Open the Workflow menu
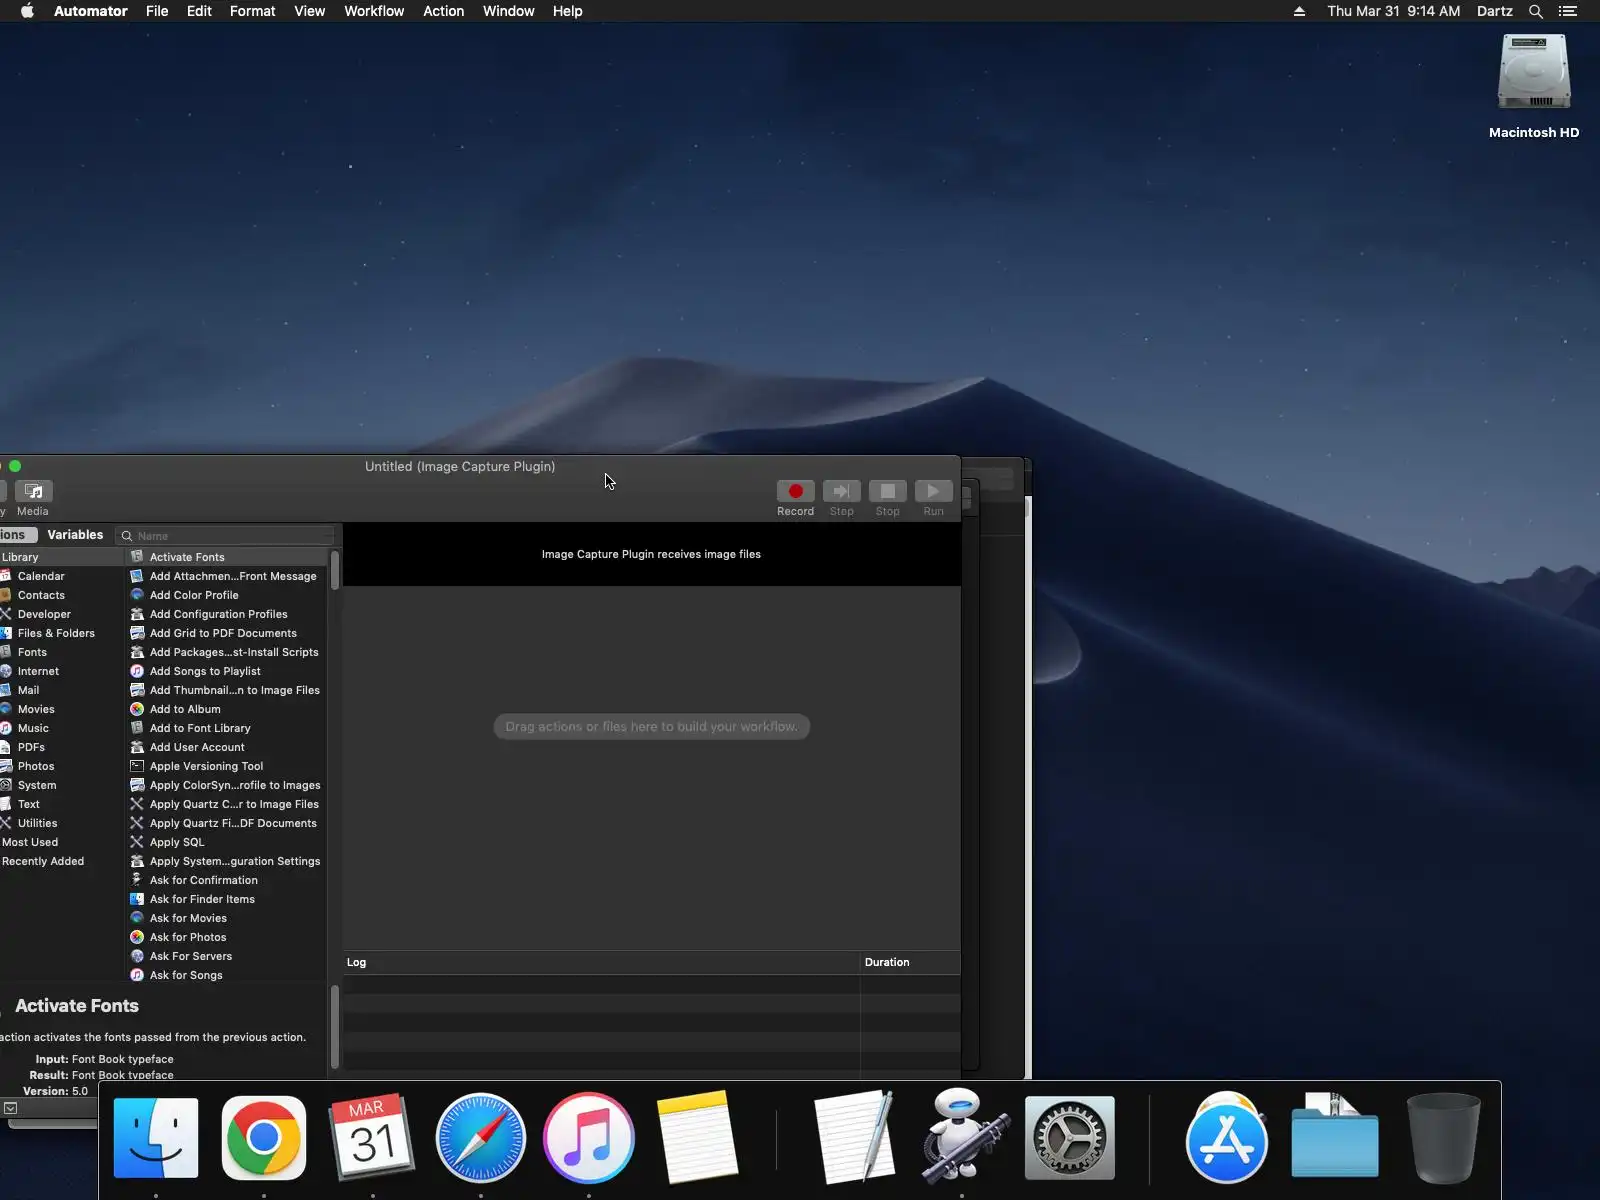This screenshot has width=1600, height=1200. (x=374, y=11)
